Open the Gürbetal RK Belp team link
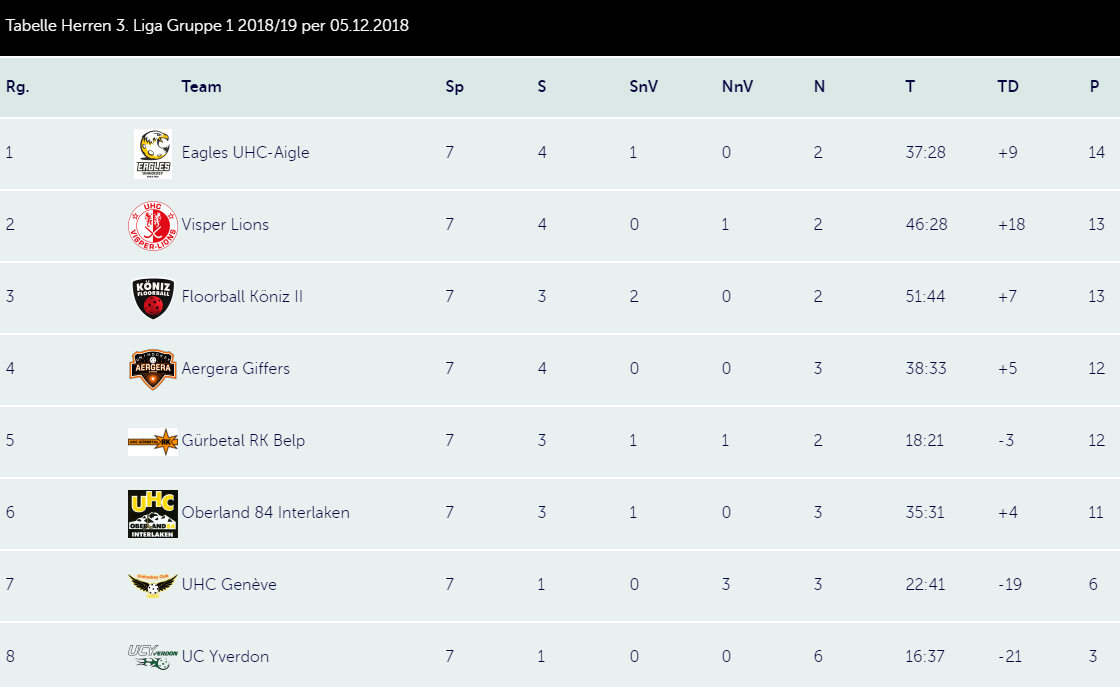The width and height of the screenshot is (1120, 687). (x=243, y=441)
